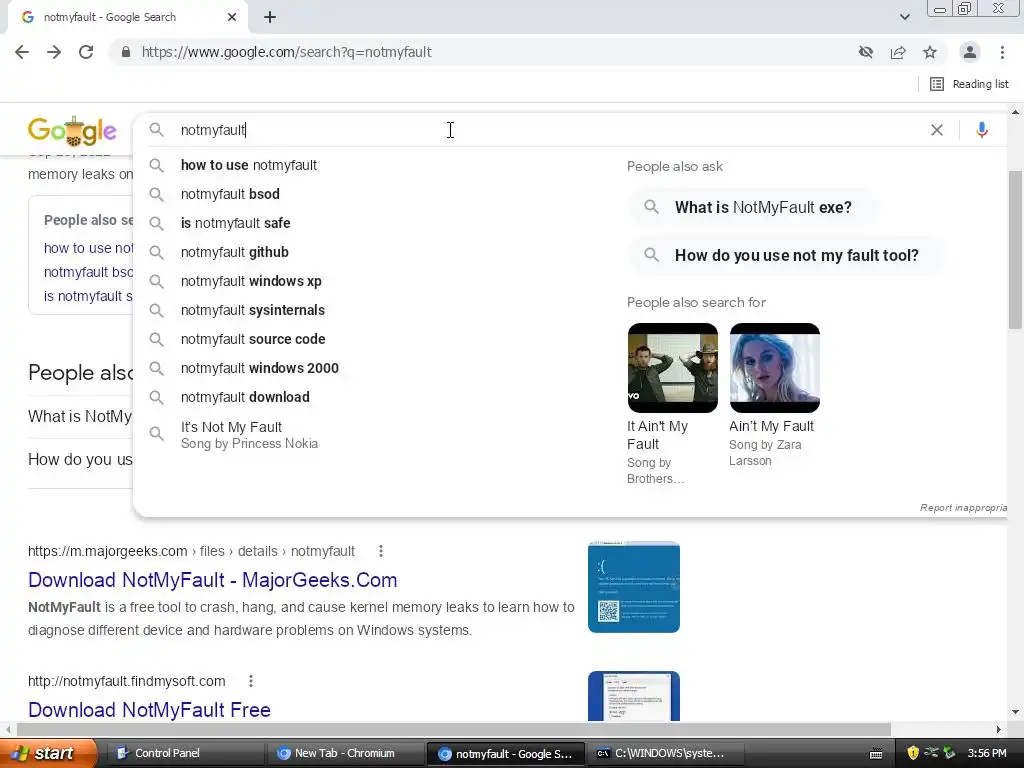Open the findmysoft result three-dot options
Image resolution: width=1024 pixels, height=768 pixels.
(x=251, y=681)
